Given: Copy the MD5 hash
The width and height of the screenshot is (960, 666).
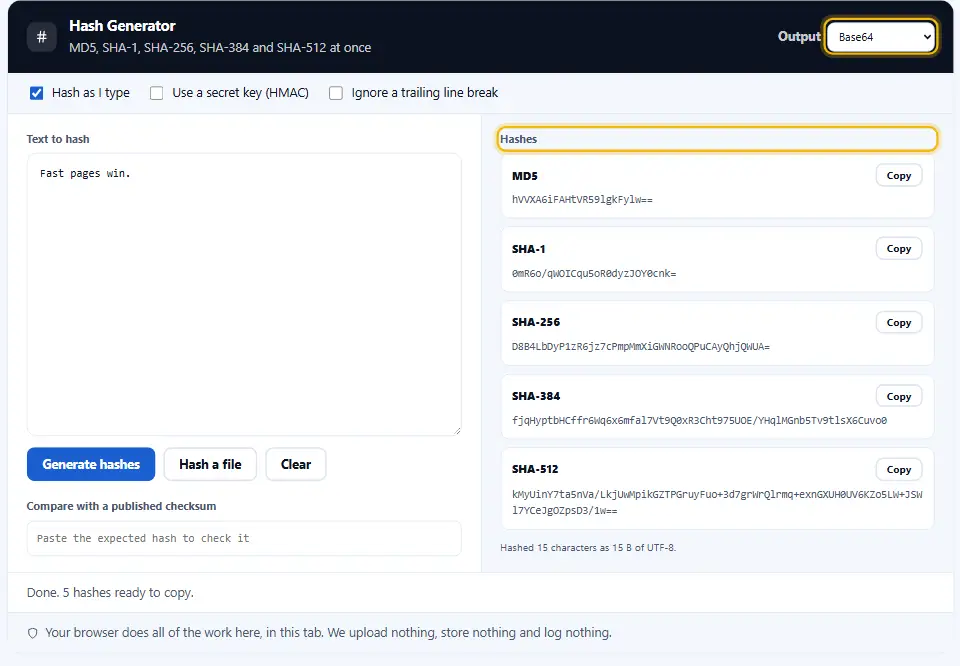Looking at the screenshot, I should [899, 176].
